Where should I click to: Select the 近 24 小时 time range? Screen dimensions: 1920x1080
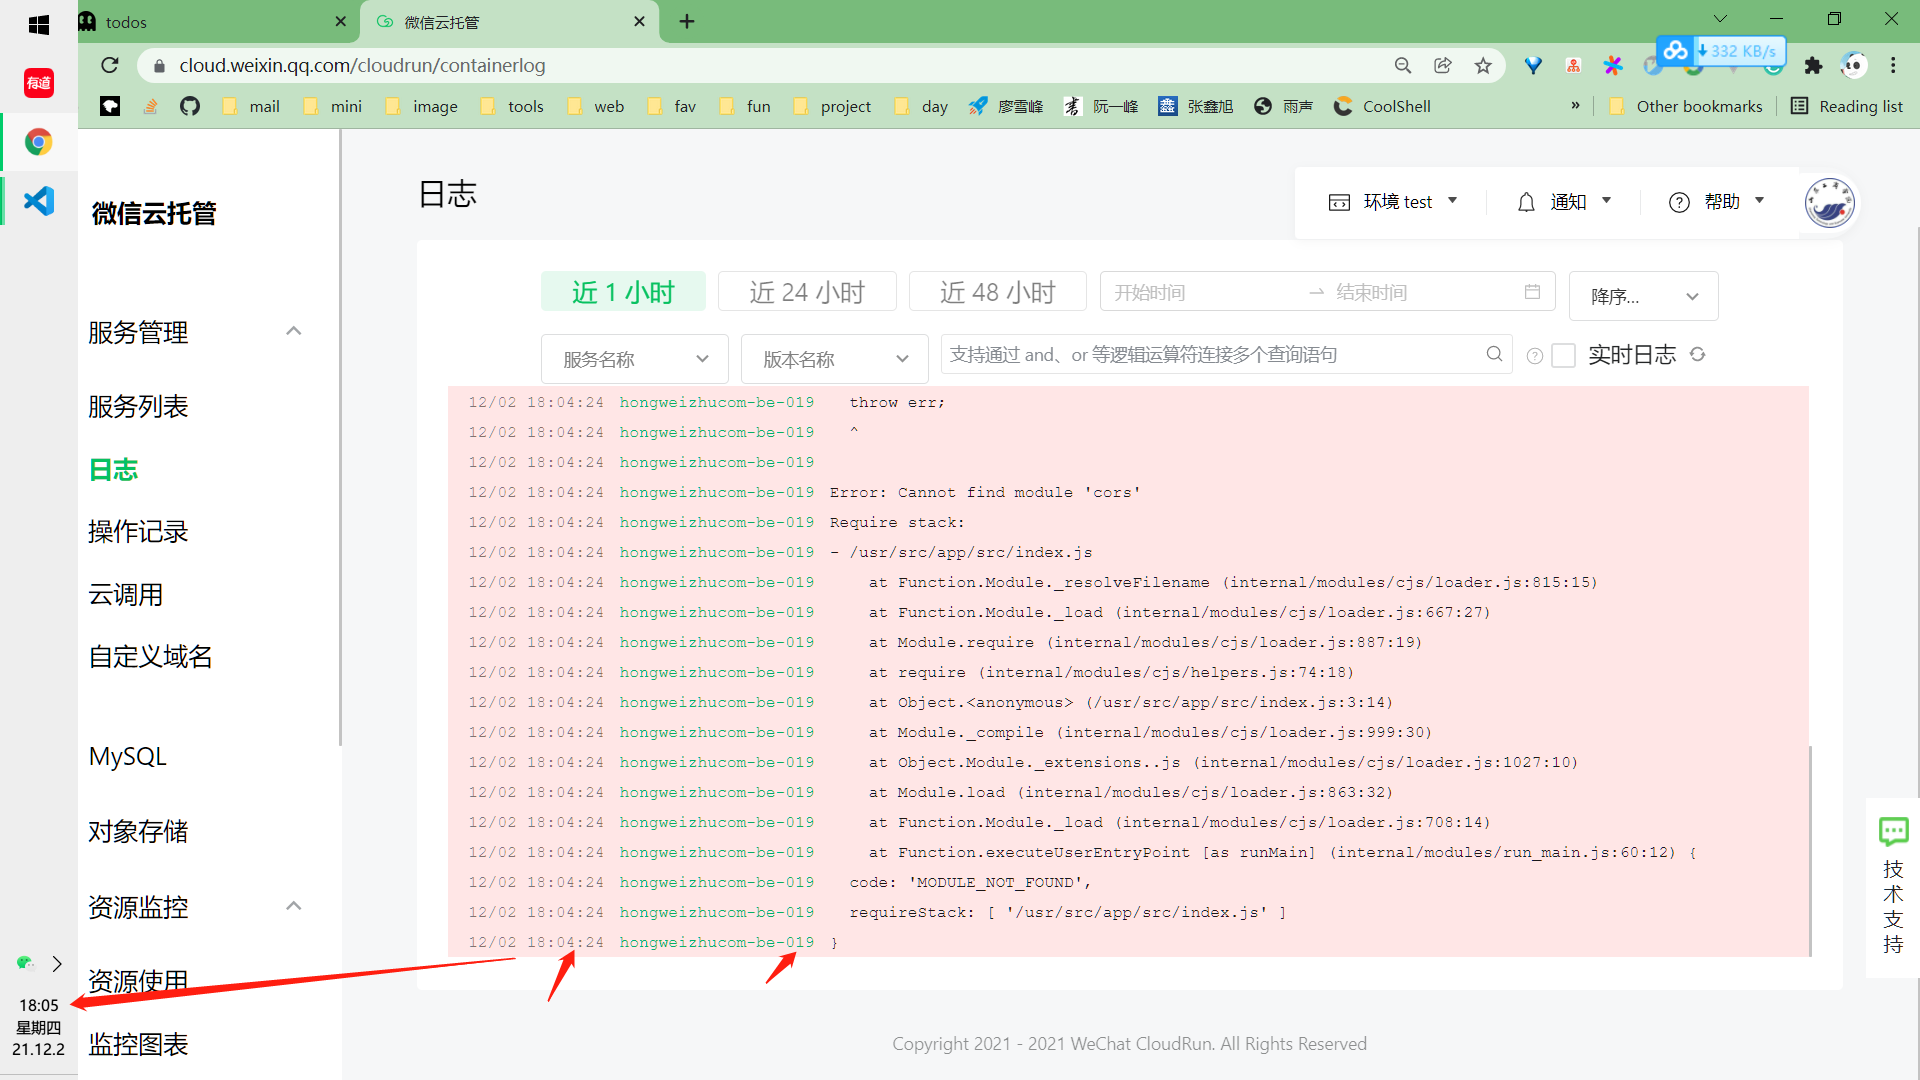(807, 292)
